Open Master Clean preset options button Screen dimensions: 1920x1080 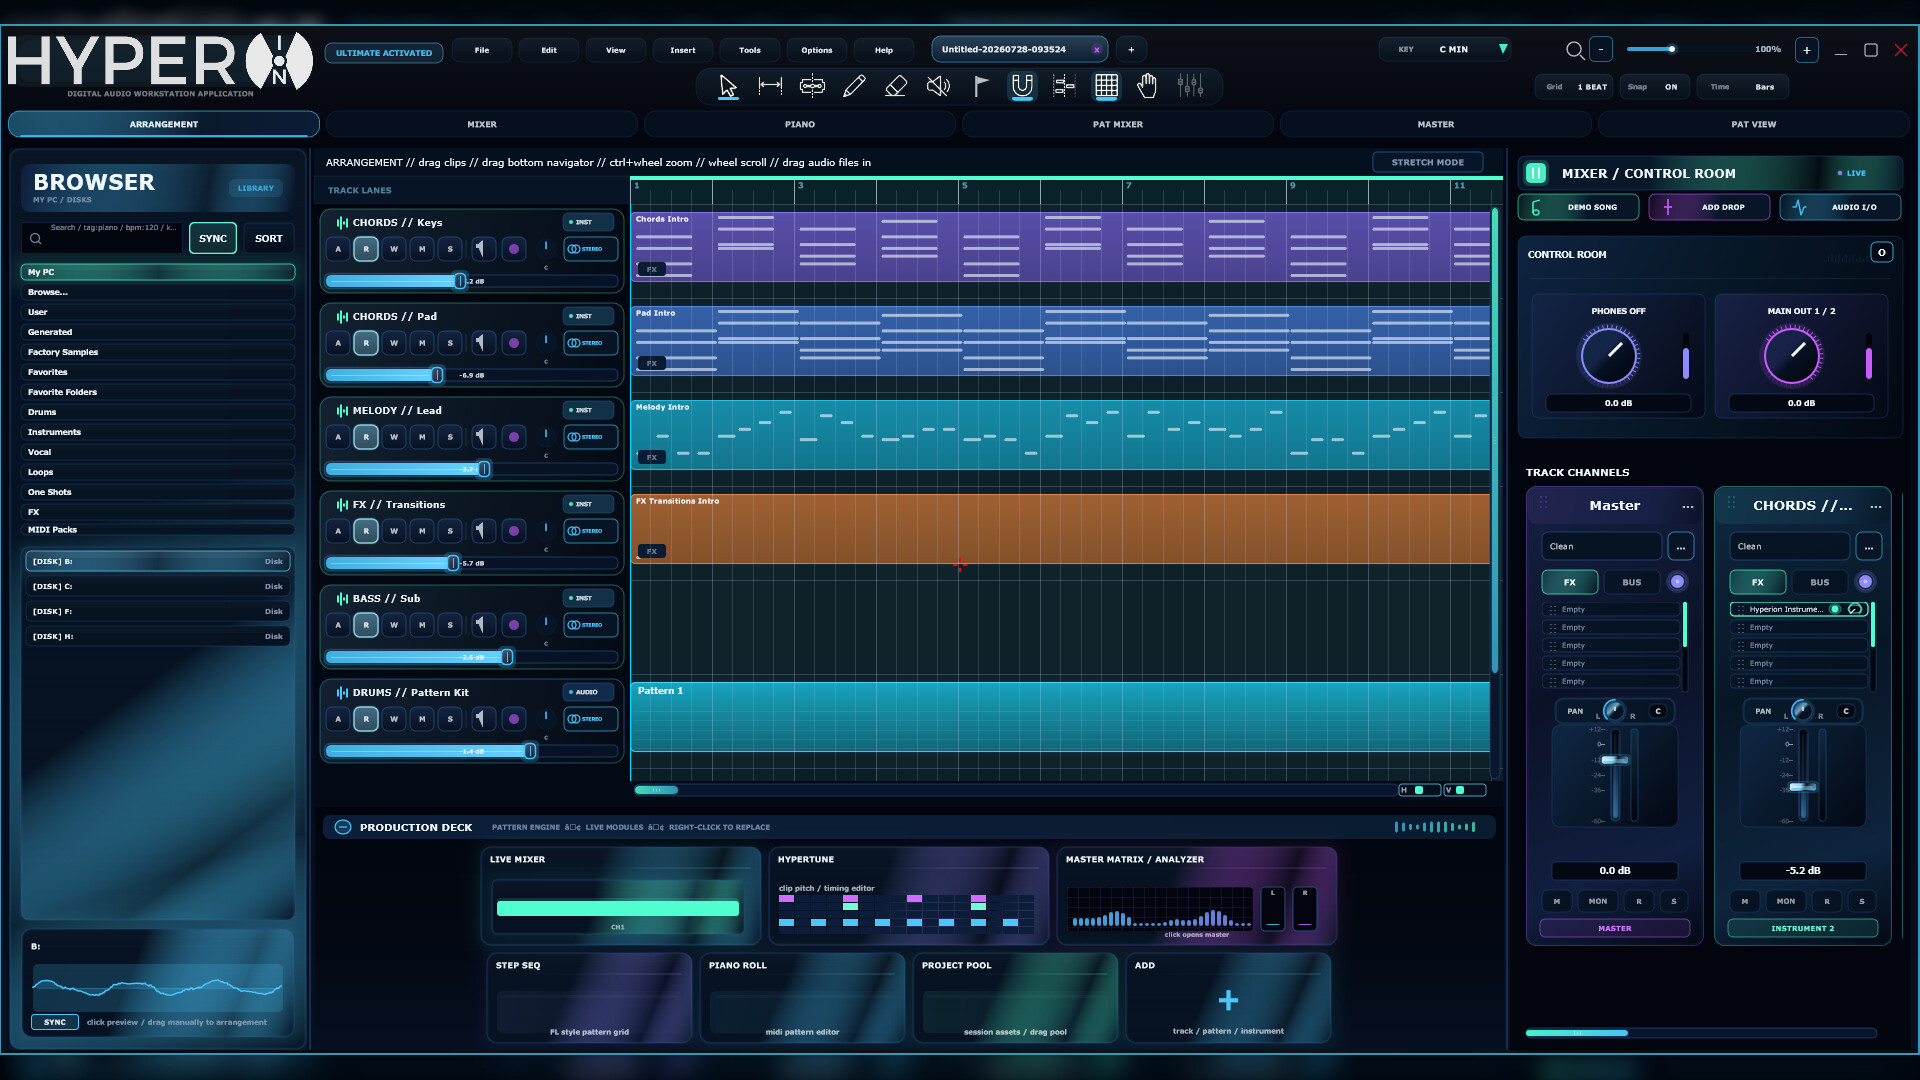pyautogui.click(x=1681, y=547)
